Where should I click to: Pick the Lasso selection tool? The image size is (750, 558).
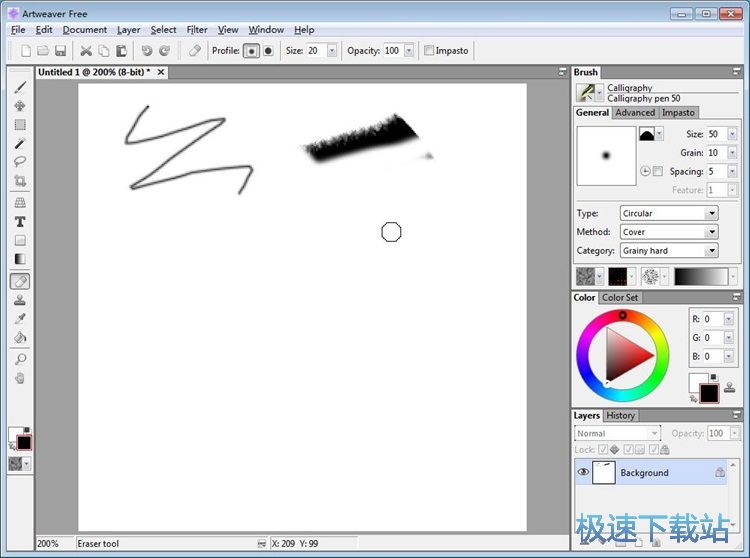[20, 162]
